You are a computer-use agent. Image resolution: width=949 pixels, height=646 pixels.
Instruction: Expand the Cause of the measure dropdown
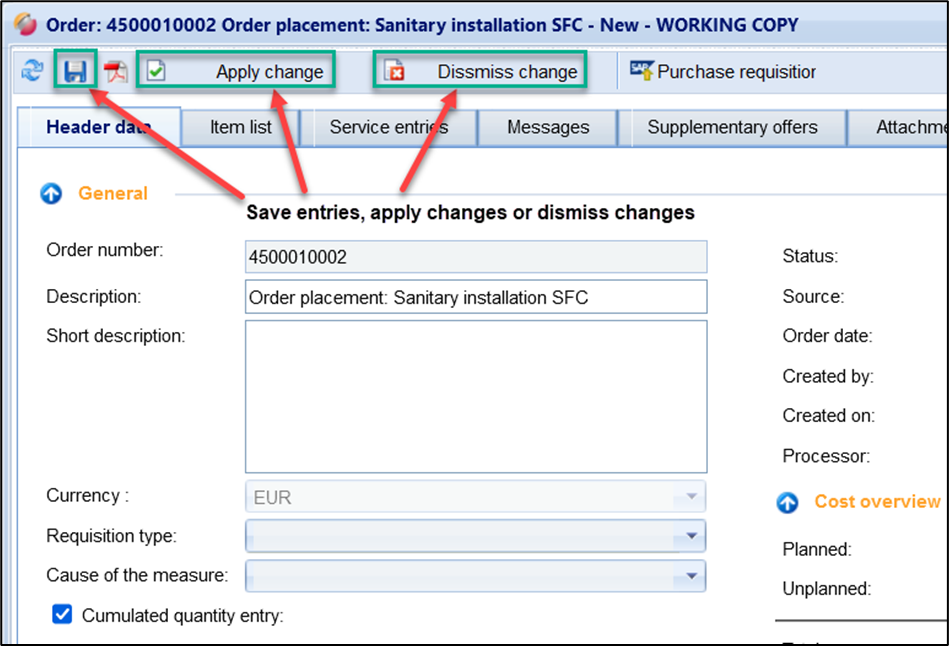pyautogui.click(x=690, y=576)
